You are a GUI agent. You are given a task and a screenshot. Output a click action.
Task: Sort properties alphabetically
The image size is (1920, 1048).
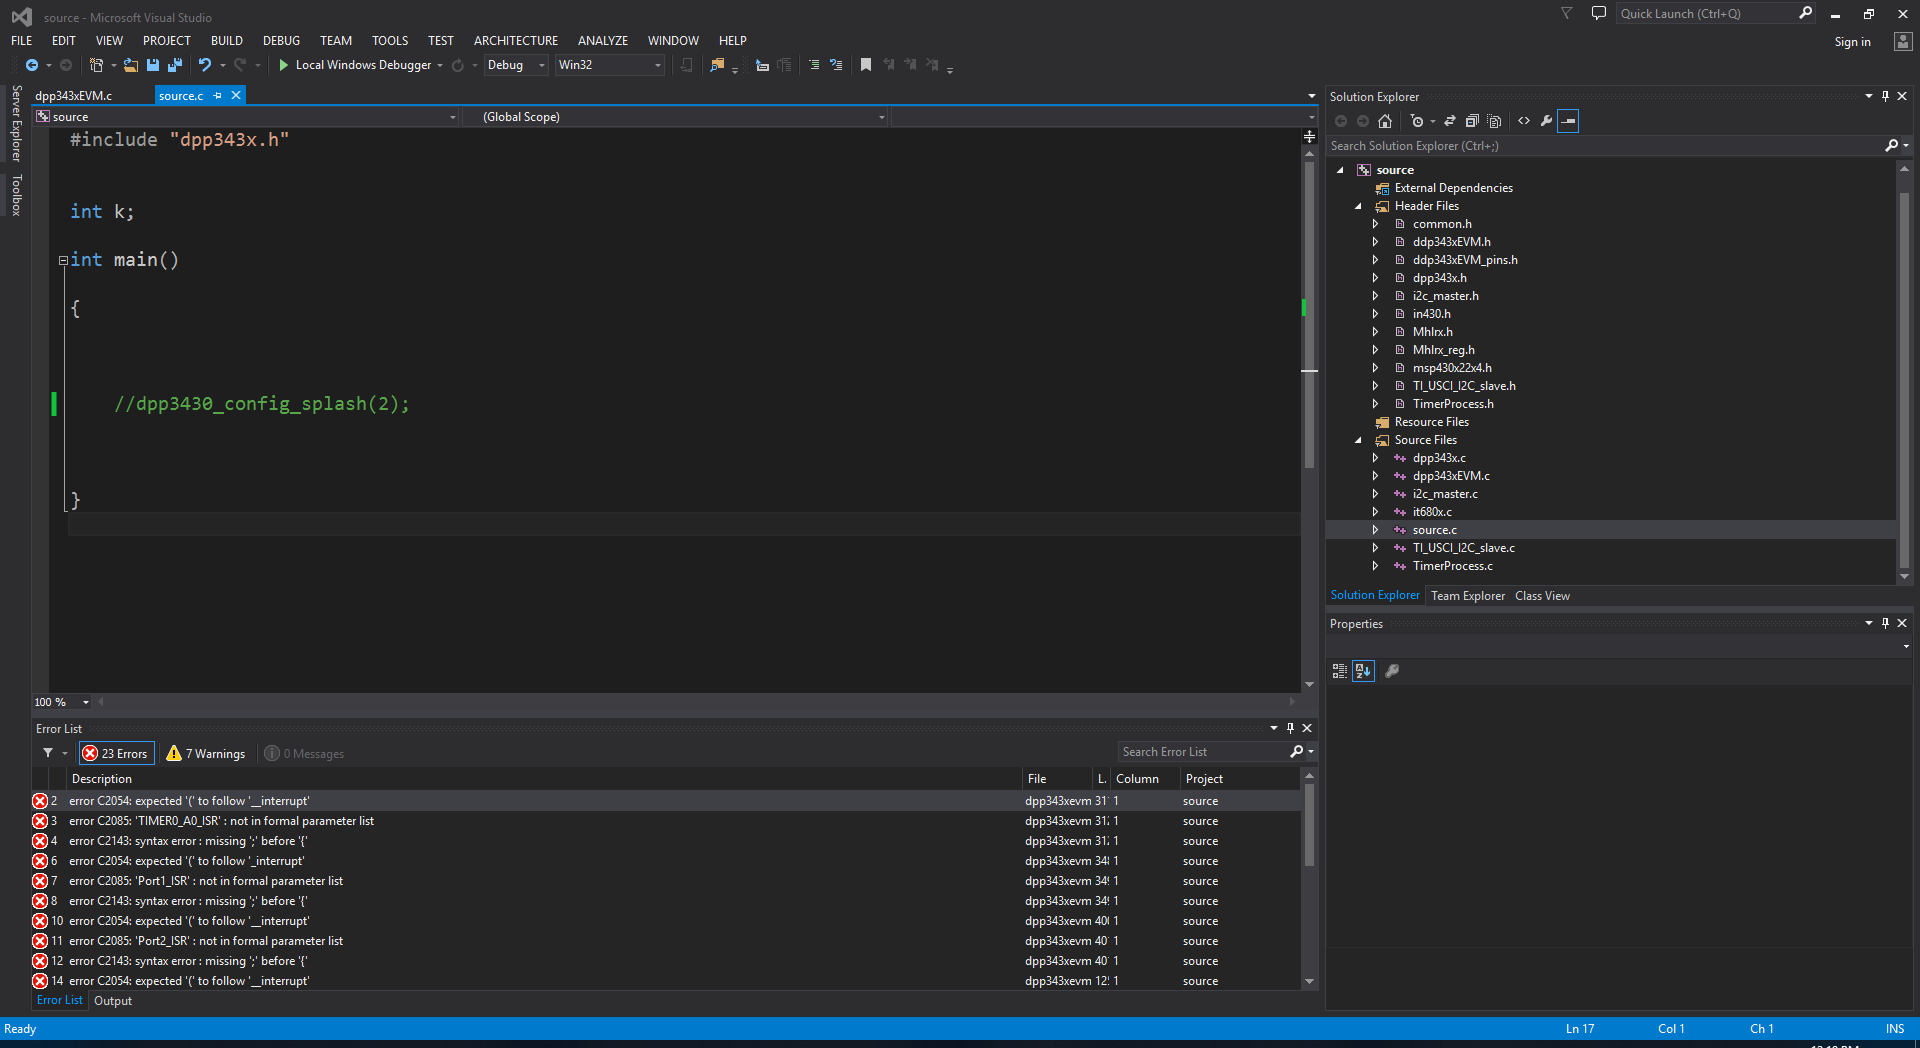click(1363, 671)
